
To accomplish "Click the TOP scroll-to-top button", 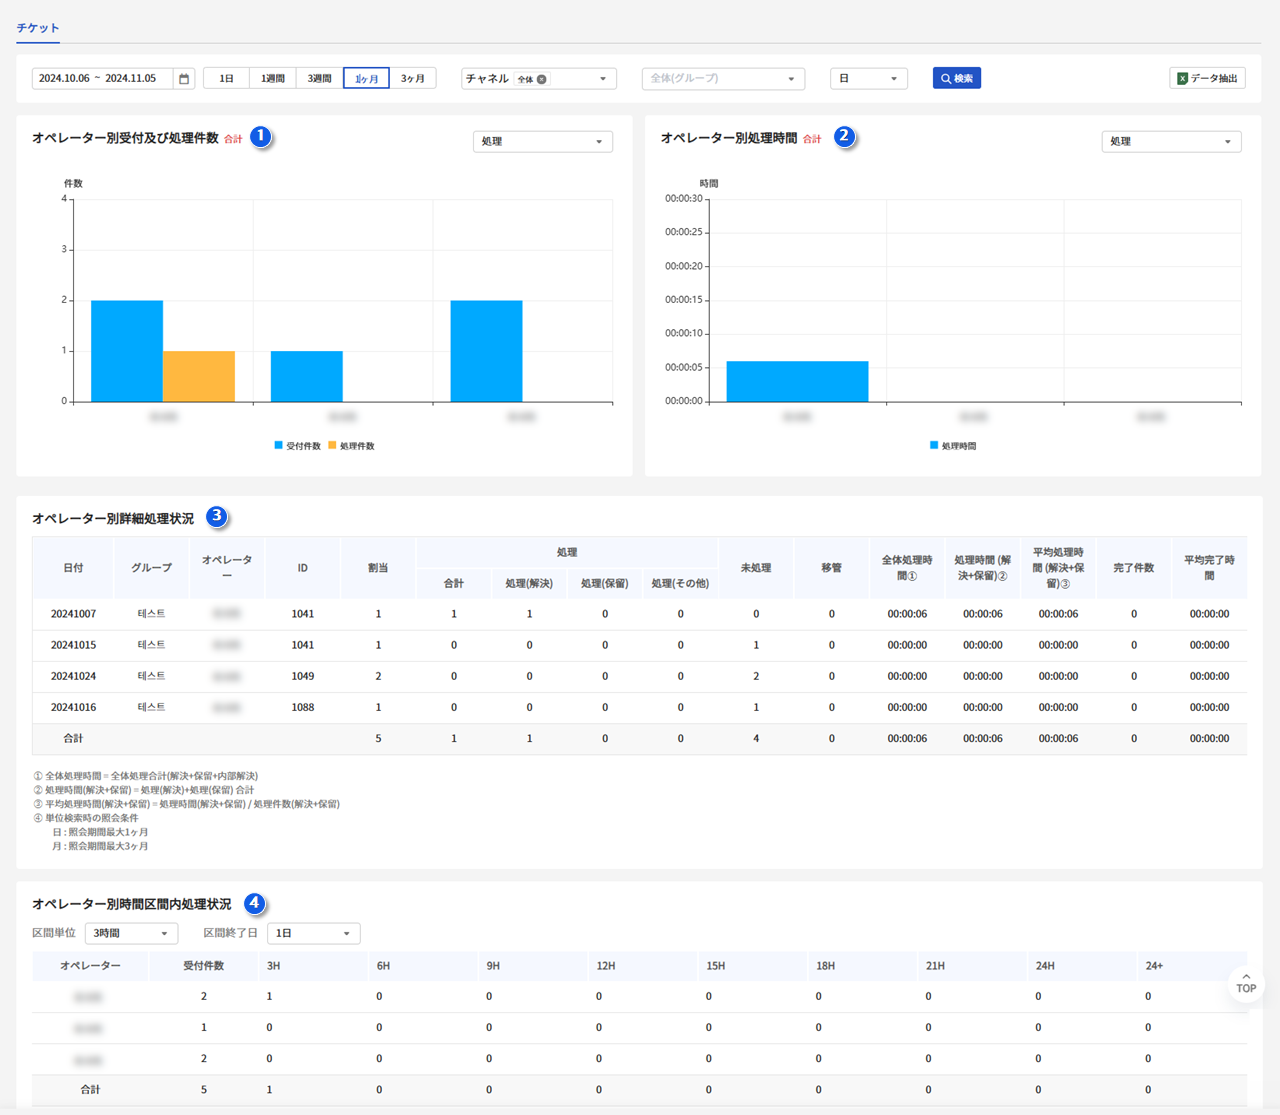I will tap(1245, 983).
